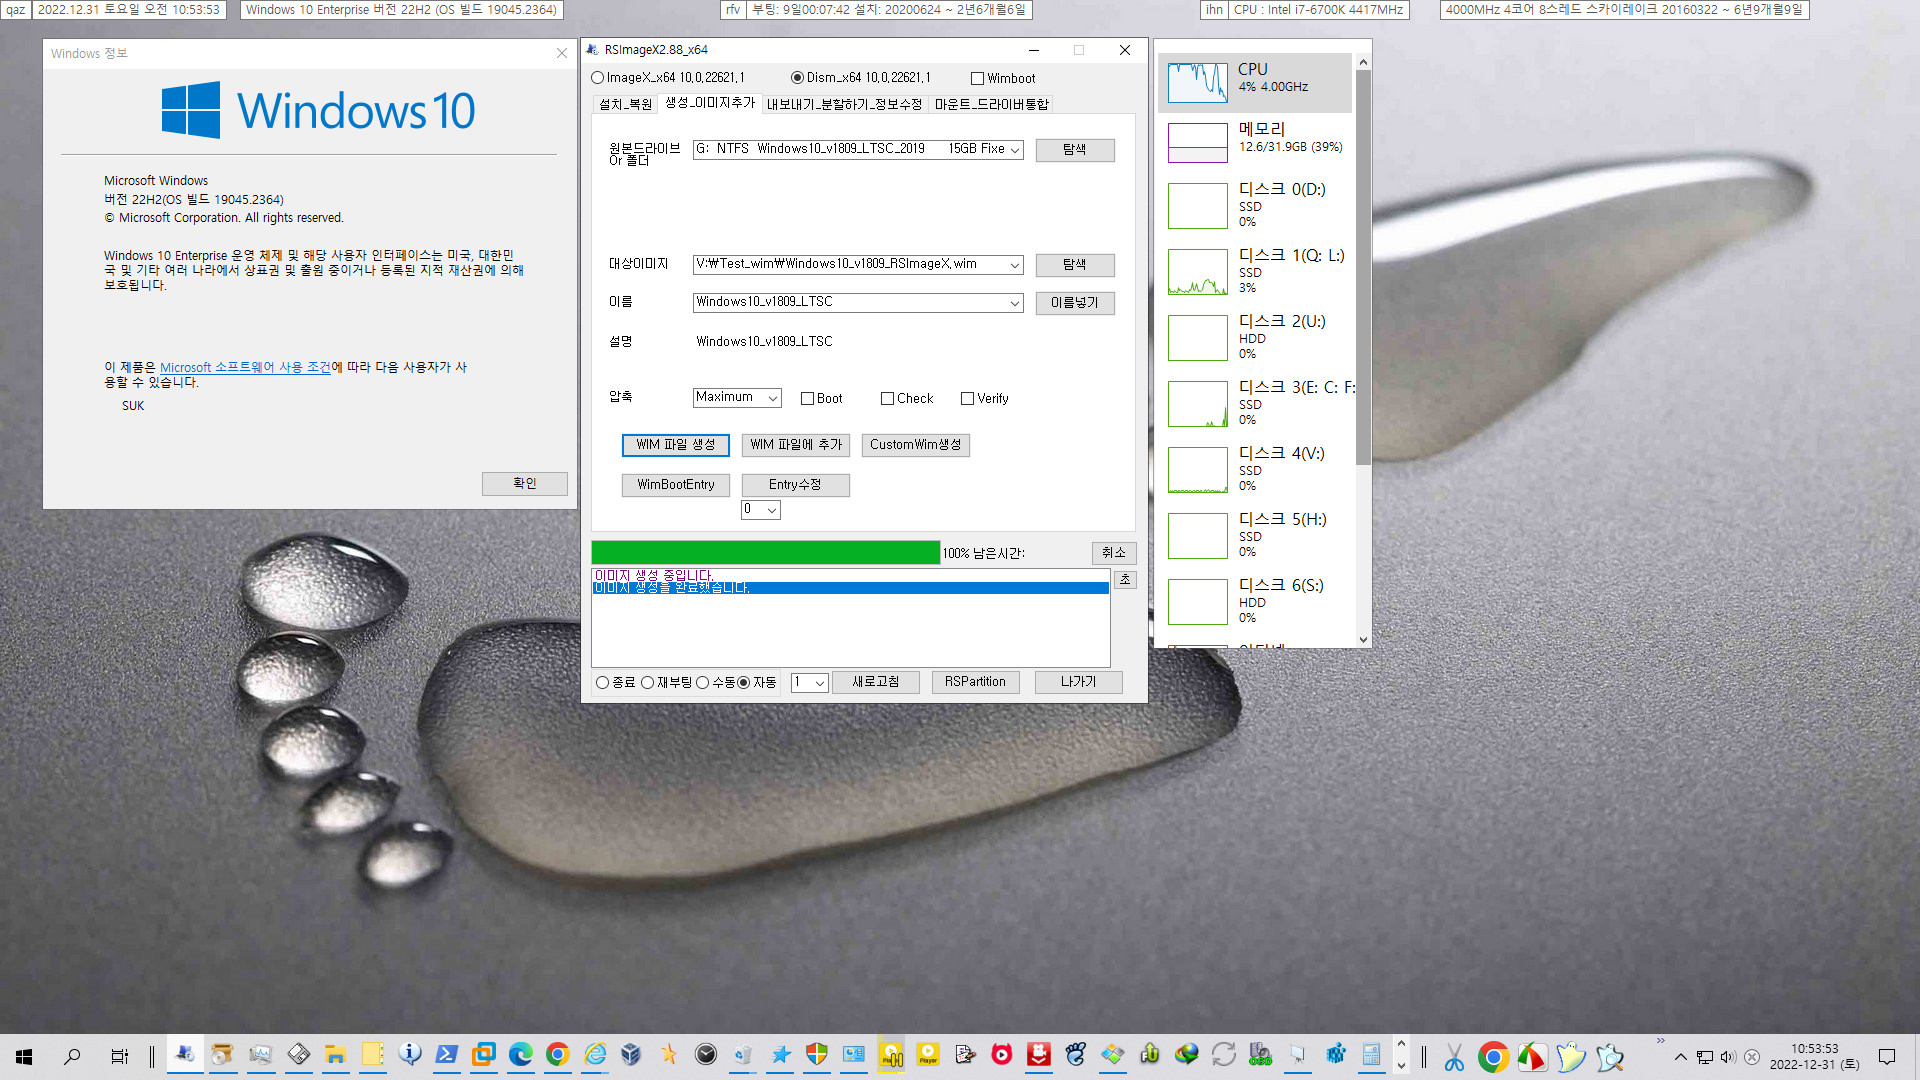Click the green 100% progress bar

[x=765, y=553]
